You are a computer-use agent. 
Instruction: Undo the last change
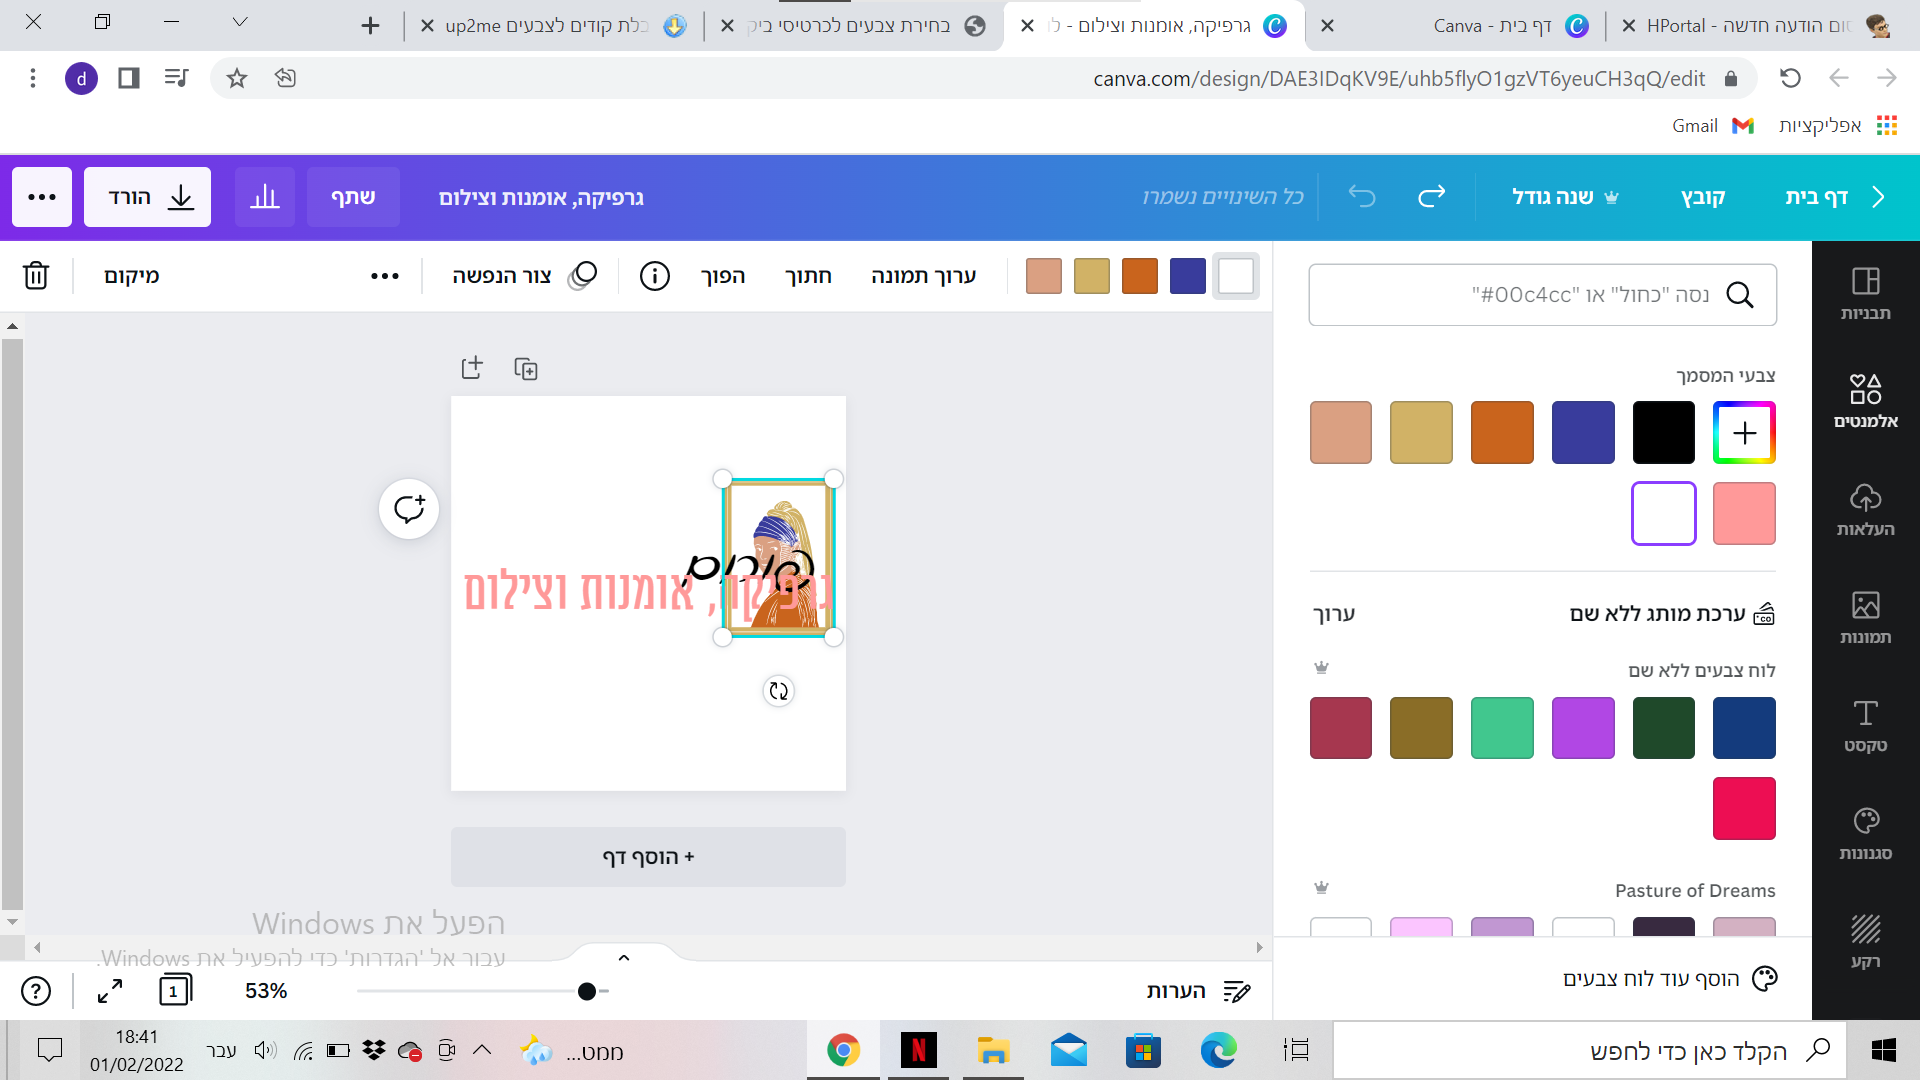tap(1362, 196)
